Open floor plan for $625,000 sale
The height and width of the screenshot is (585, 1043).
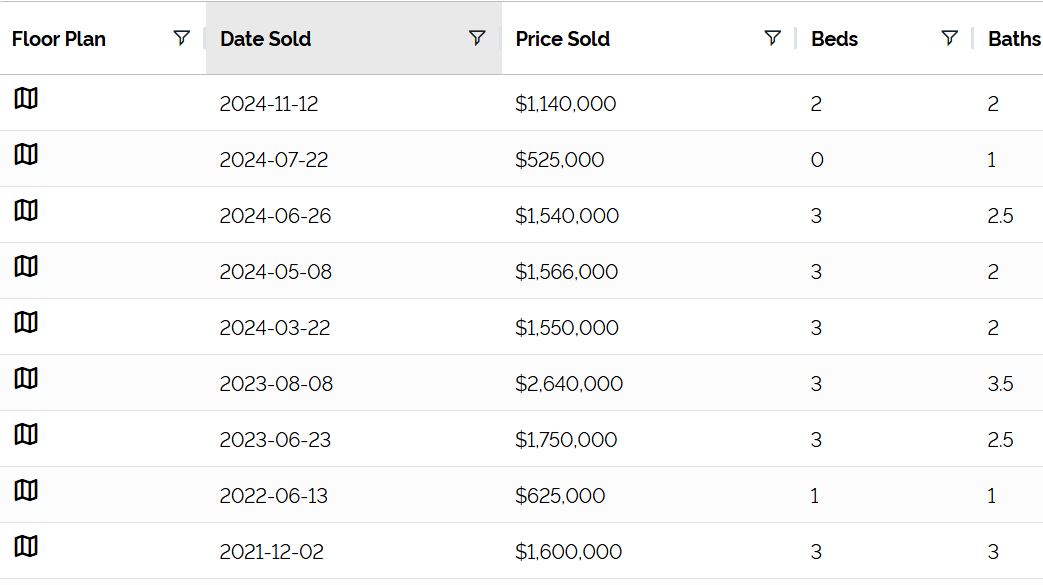pyautogui.click(x=26, y=490)
